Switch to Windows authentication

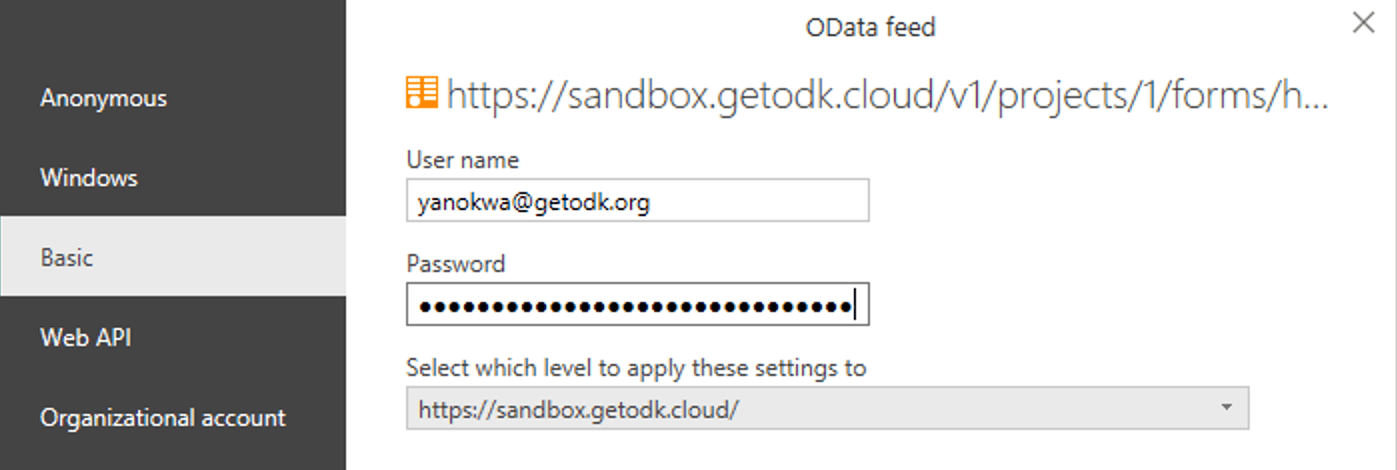(x=173, y=178)
